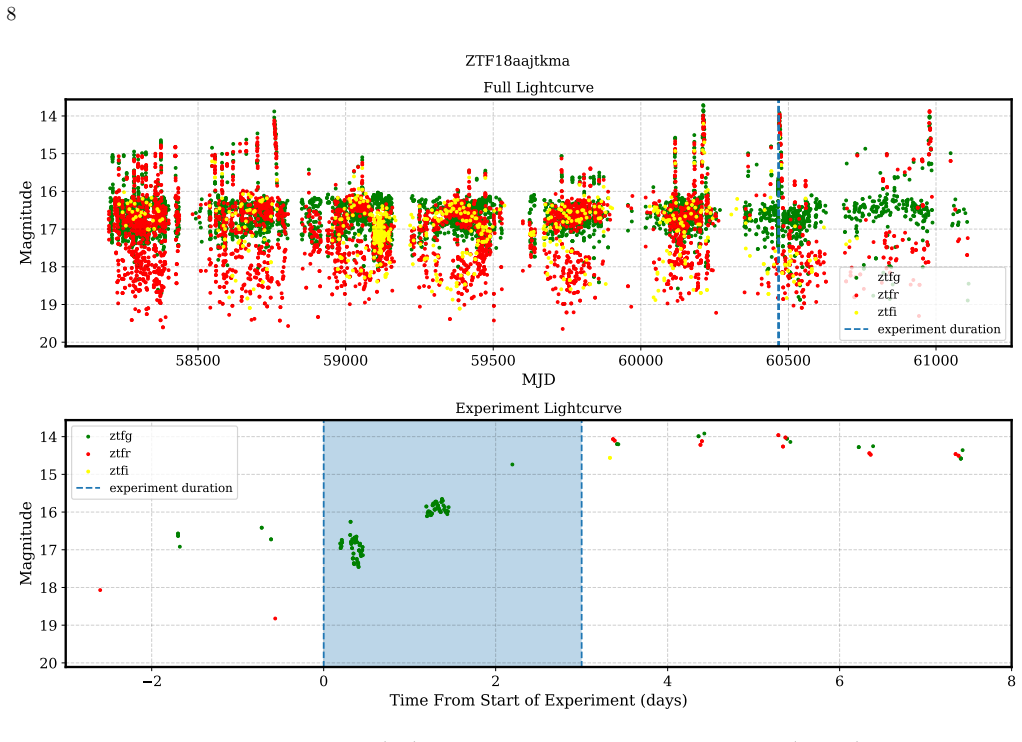
Task: Click magnitude tick 16 on Experiment Lightcurve
Action: tap(48, 512)
